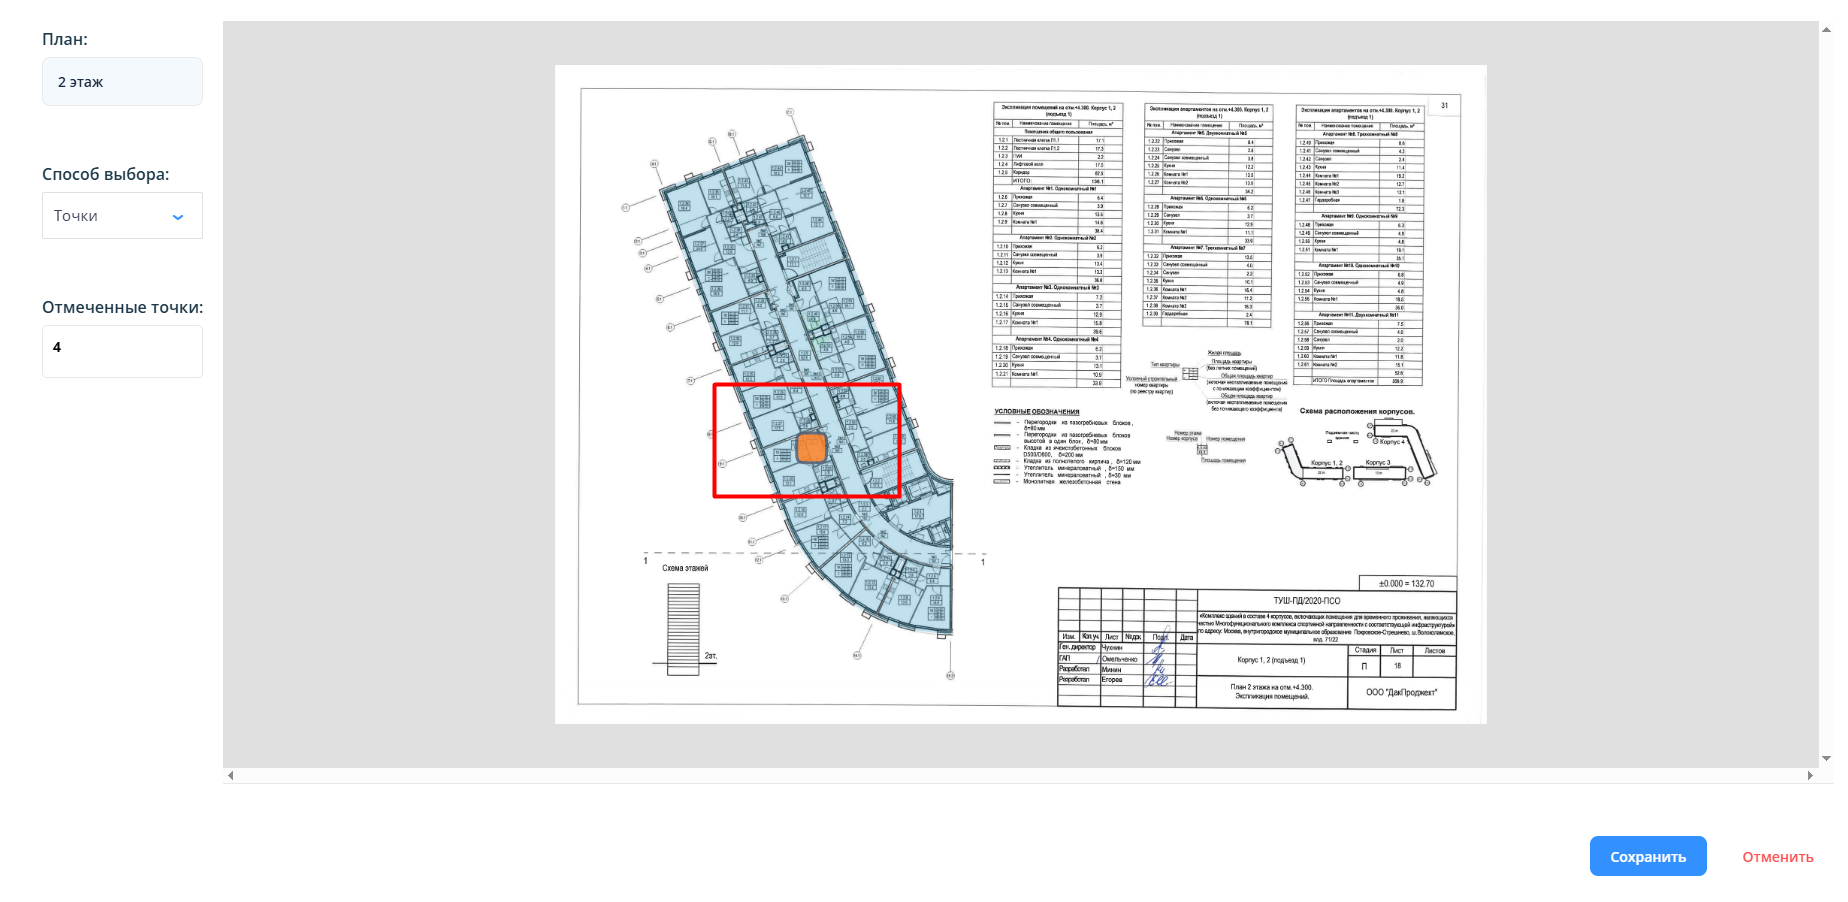Click the chevron in the Точки dropdown

click(178, 217)
